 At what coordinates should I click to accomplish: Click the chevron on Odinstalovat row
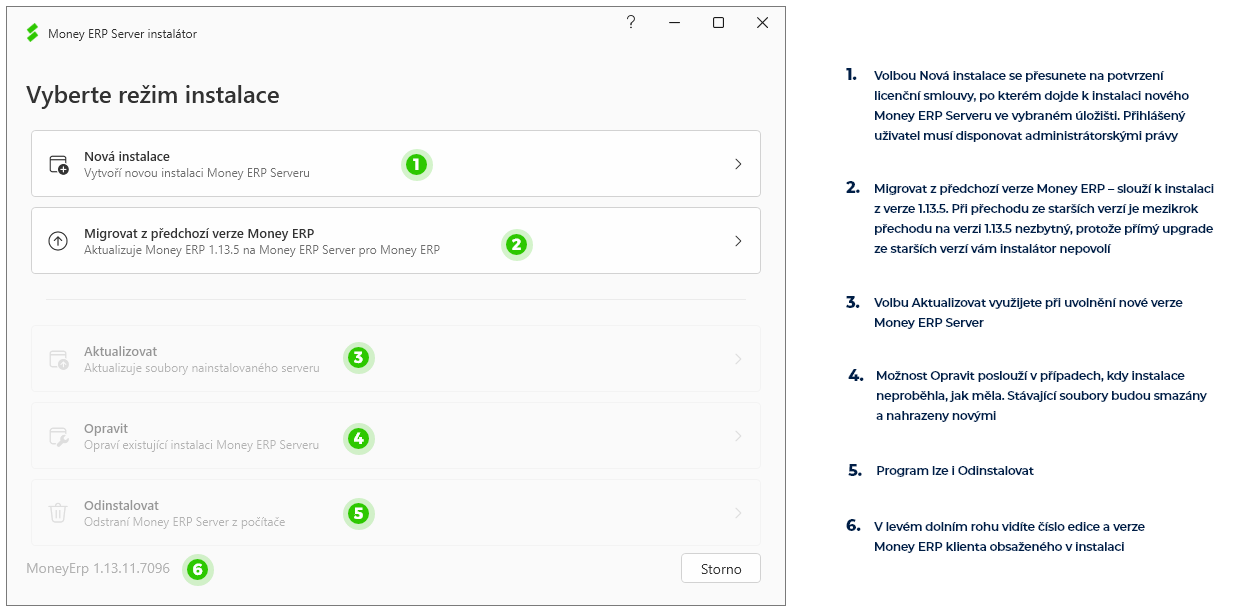(x=738, y=513)
